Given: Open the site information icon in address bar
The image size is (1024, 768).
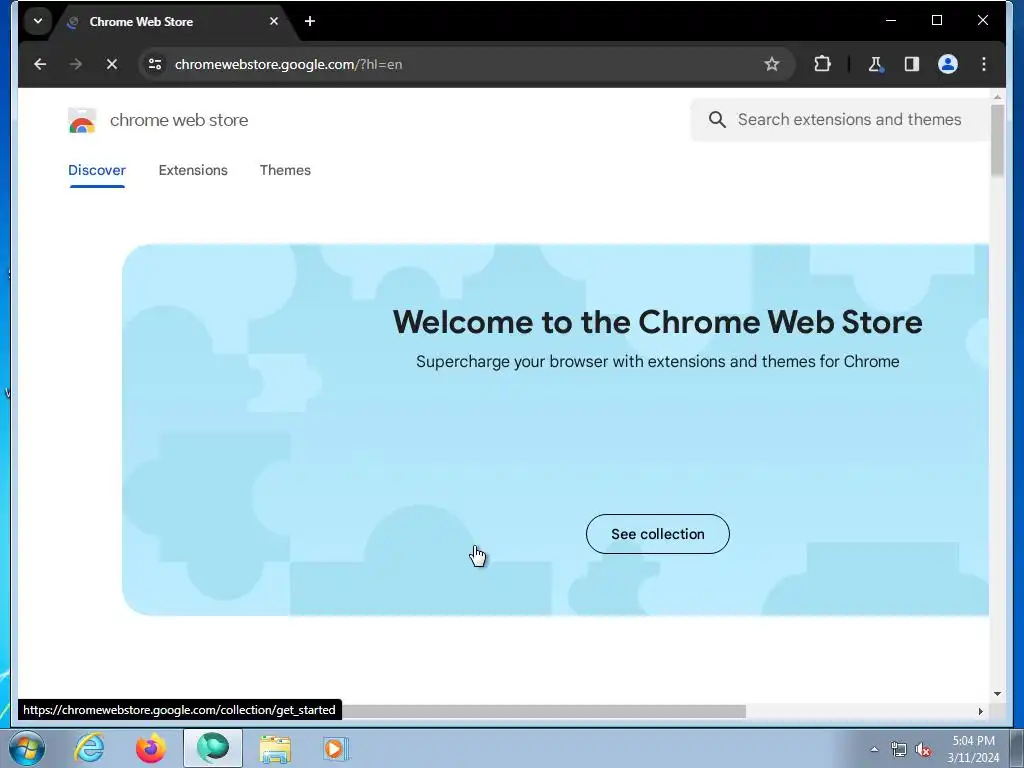Looking at the screenshot, I should click(x=155, y=64).
